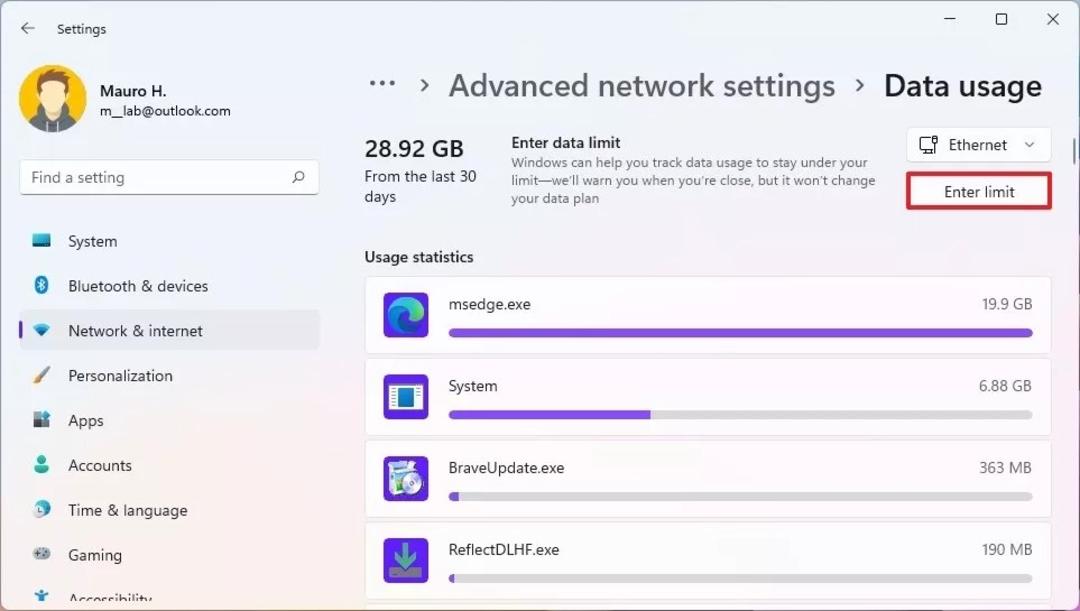Click the BraveUpdate.exe installer icon
This screenshot has height=611, width=1080.
(x=406, y=478)
